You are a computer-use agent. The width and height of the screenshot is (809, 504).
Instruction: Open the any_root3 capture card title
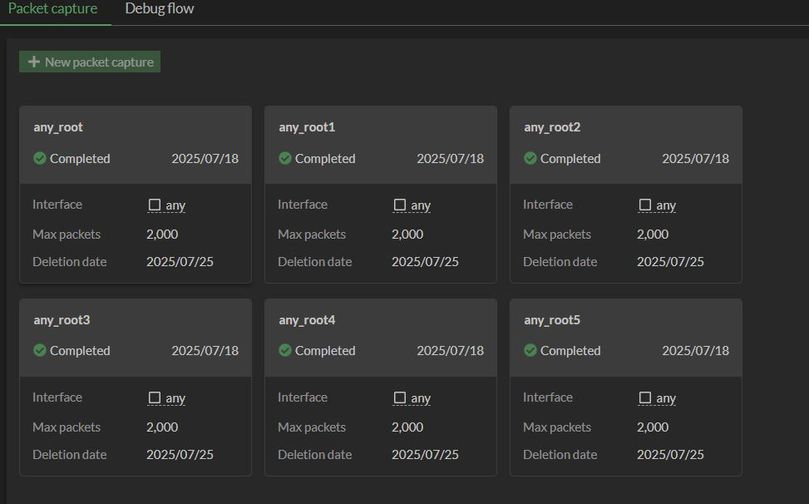[62, 320]
